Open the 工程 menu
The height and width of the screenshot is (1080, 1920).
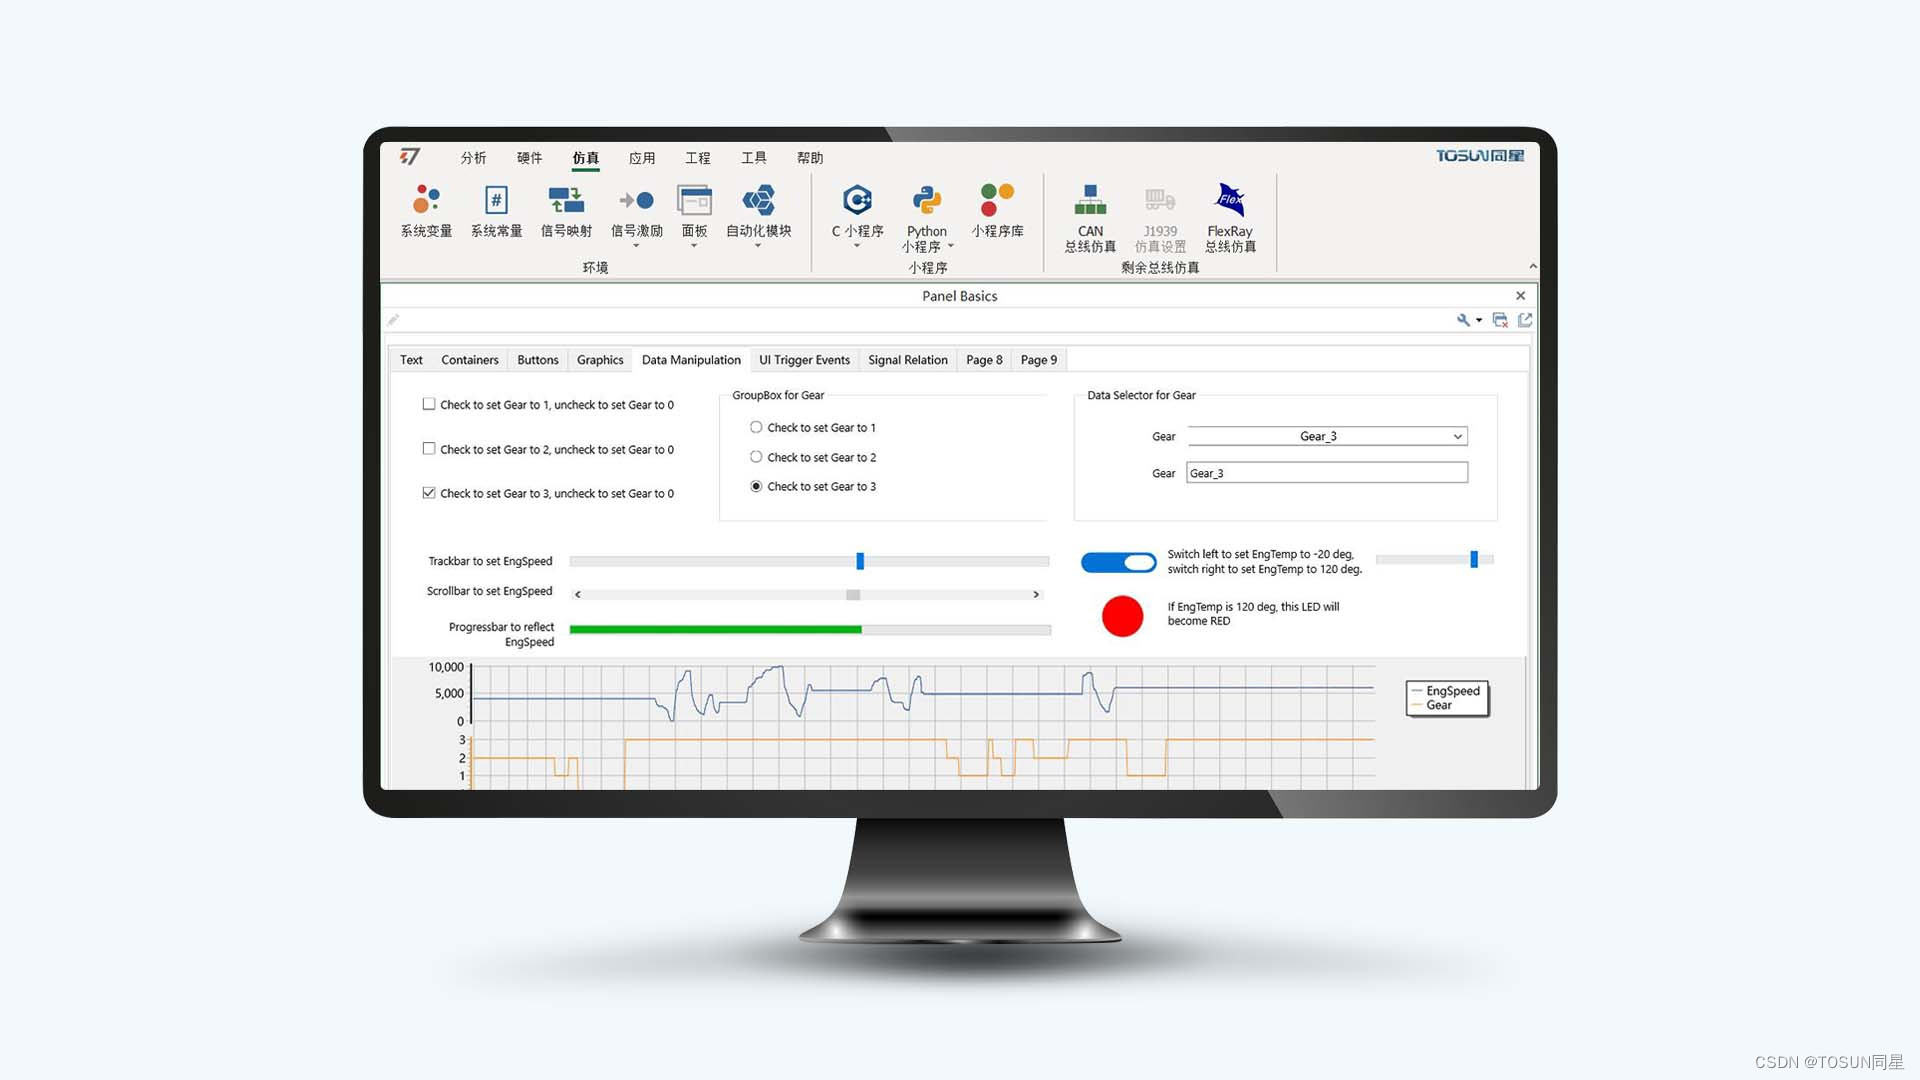[697, 158]
